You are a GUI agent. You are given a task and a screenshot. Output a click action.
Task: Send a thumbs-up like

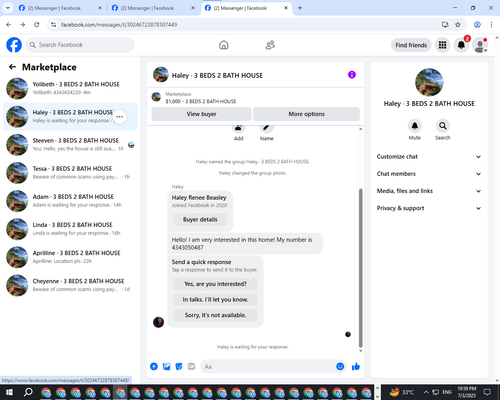tap(356, 367)
